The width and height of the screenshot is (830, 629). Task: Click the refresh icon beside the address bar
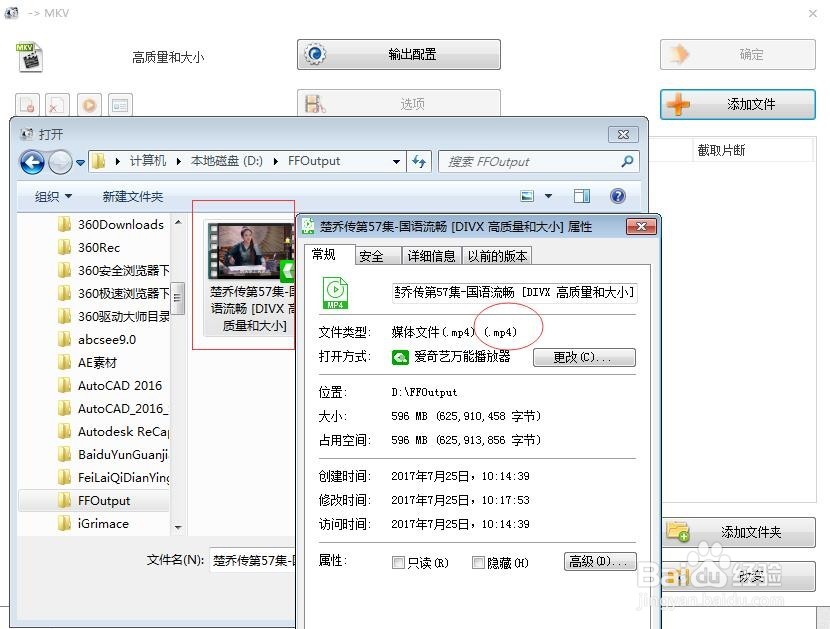coord(418,162)
